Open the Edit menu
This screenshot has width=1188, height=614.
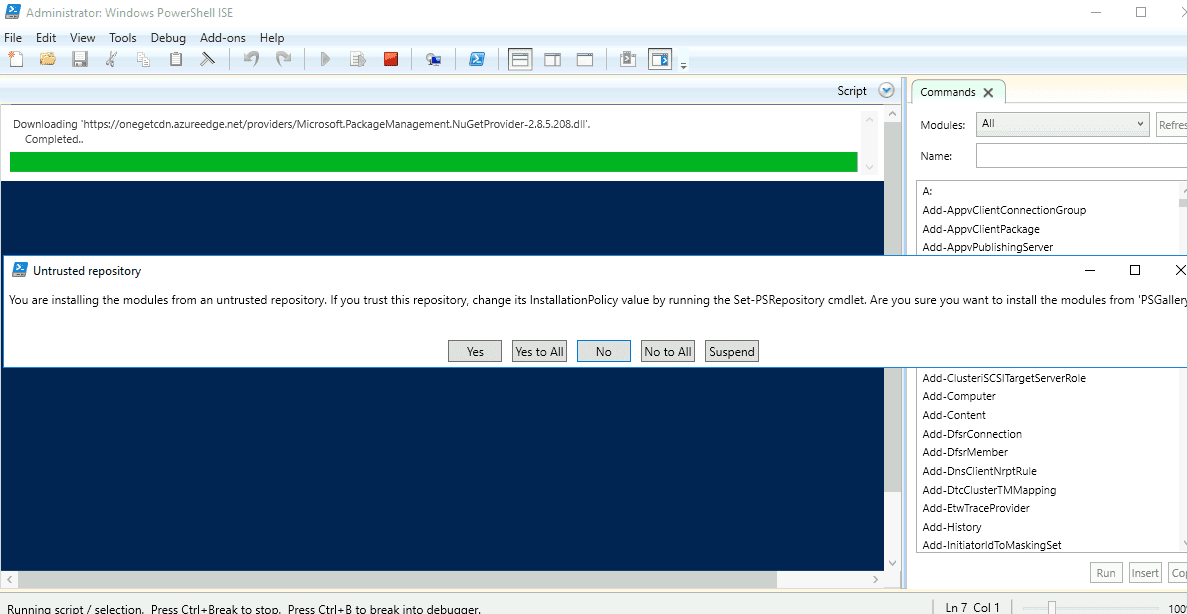click(46, 38)
